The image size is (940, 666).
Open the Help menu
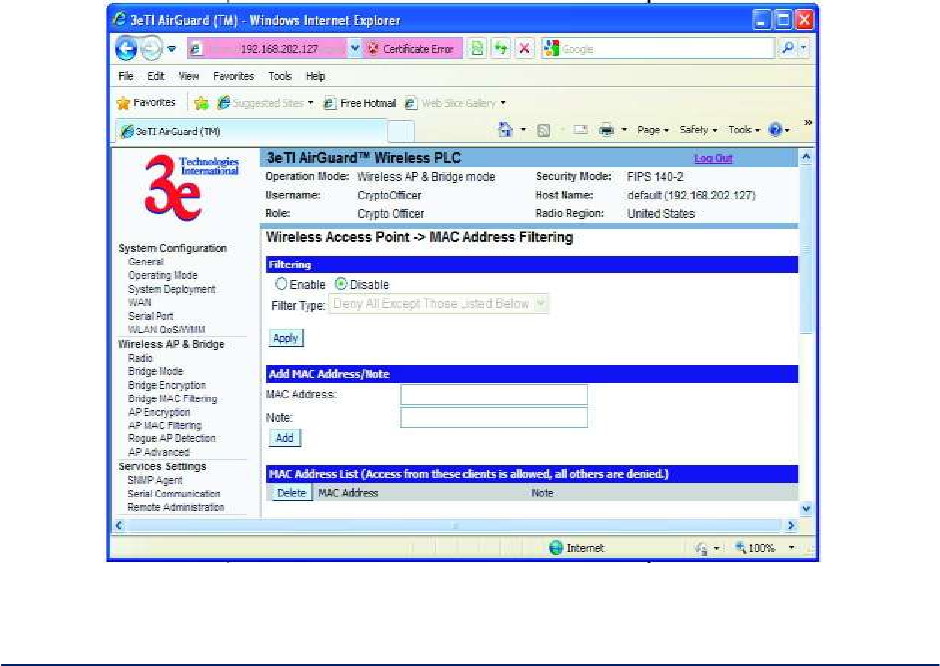pos(315,76)
